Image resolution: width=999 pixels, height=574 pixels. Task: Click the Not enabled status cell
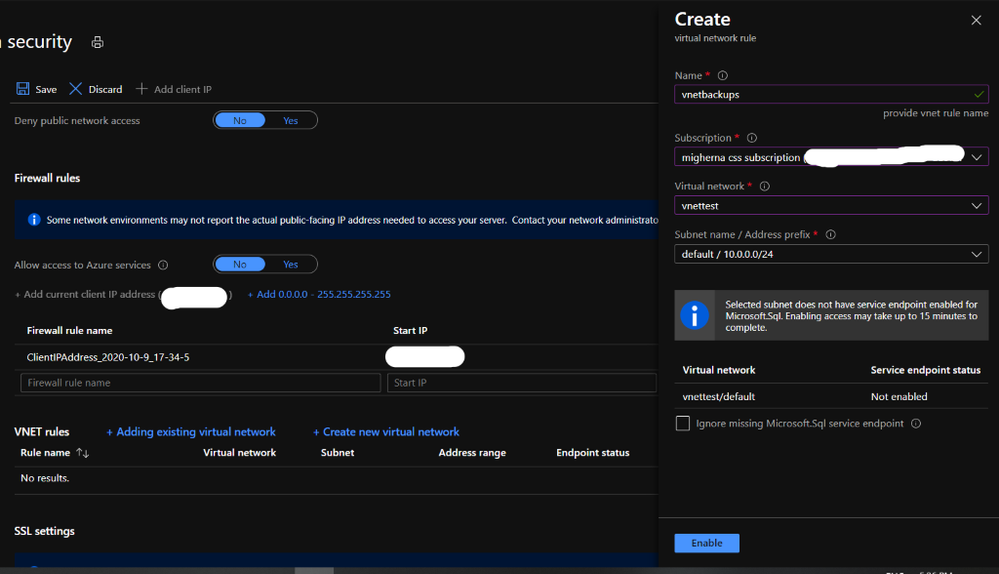(x=899, y=396)
